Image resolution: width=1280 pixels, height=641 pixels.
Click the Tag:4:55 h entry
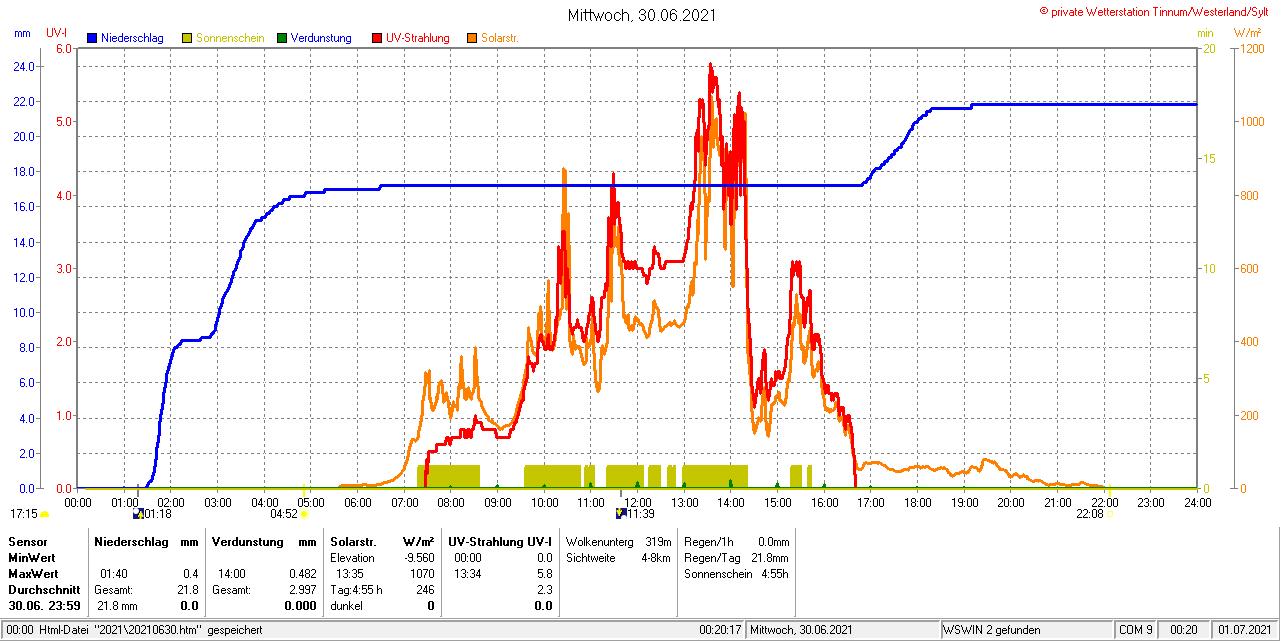357,590
